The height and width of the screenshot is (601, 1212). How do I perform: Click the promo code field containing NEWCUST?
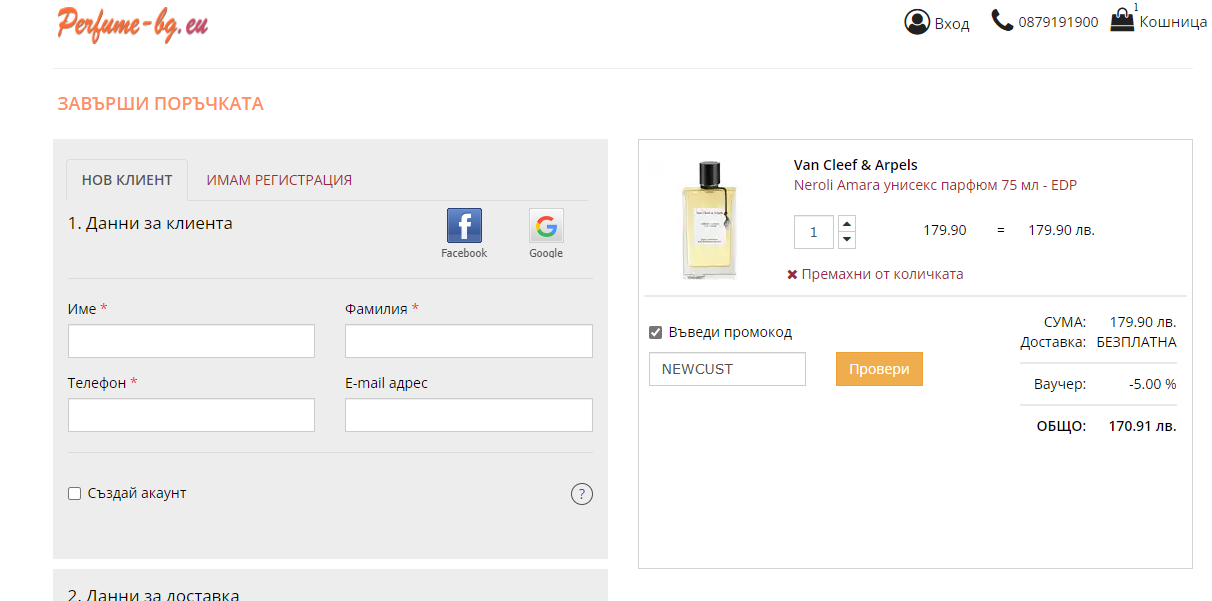(727, 369)
